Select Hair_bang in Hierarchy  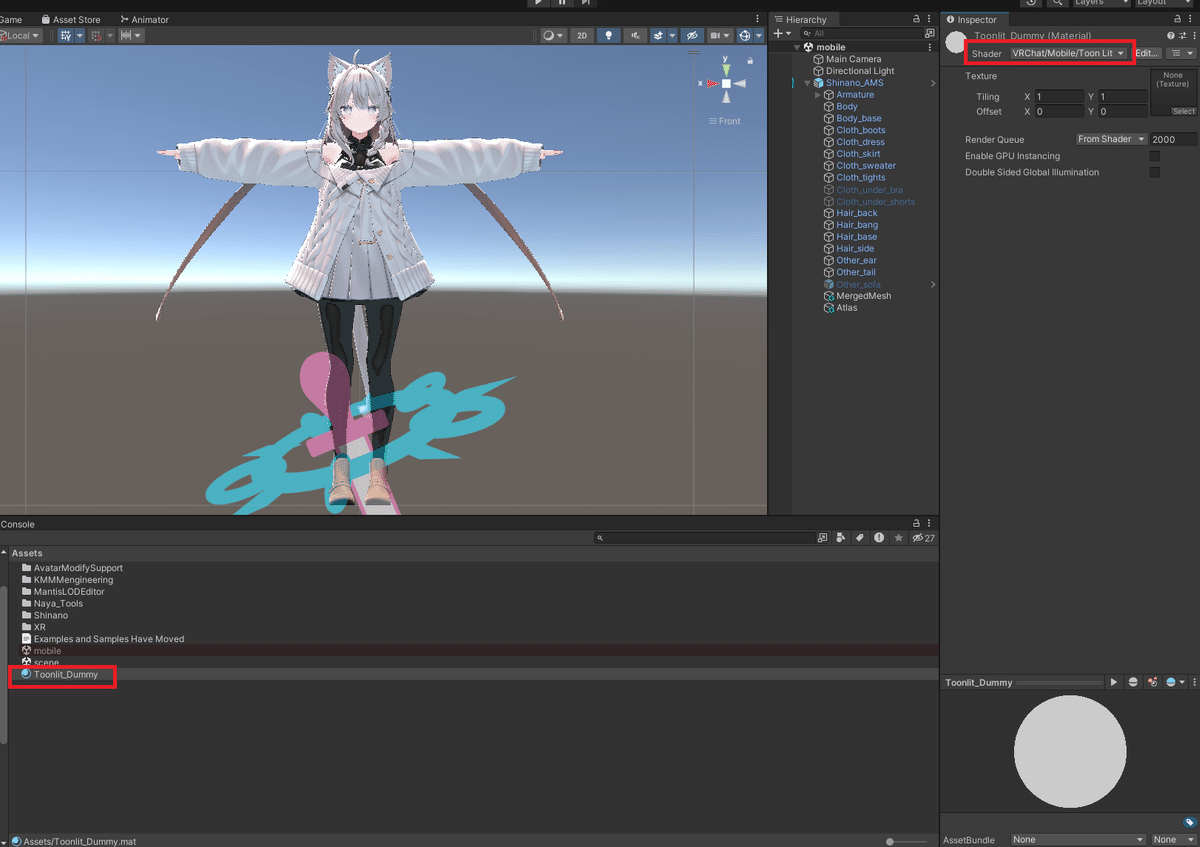857,225
